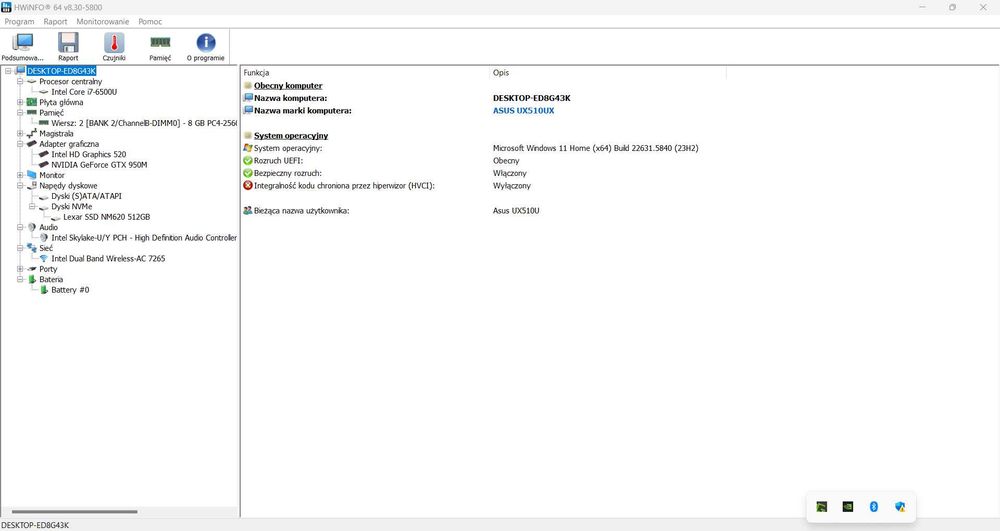The width and height of the screenshot is (1000, 531).
Task: Click the Wi-Fi icon beside Wireless-AC 7265
Action: 43,259
